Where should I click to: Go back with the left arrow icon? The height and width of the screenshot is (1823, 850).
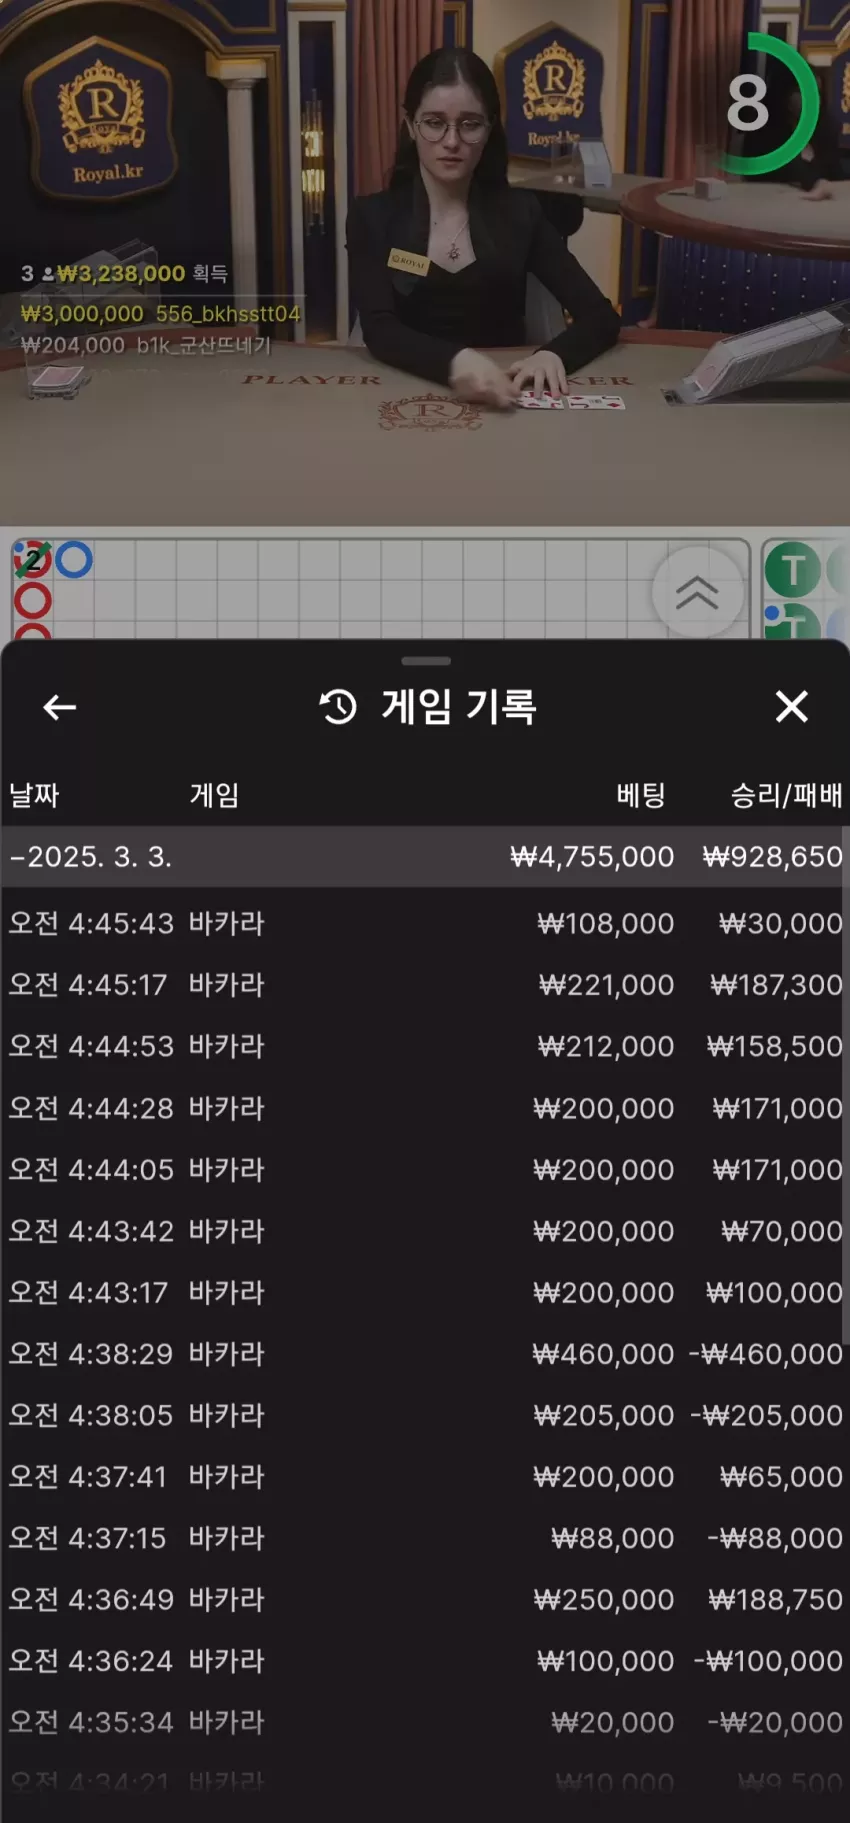pos(60,708)
